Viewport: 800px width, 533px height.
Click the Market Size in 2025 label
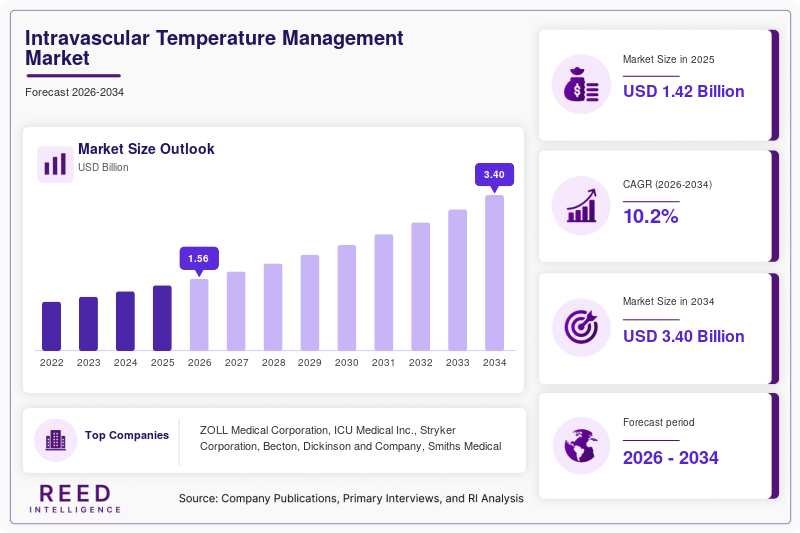click(x=668, y=60)
